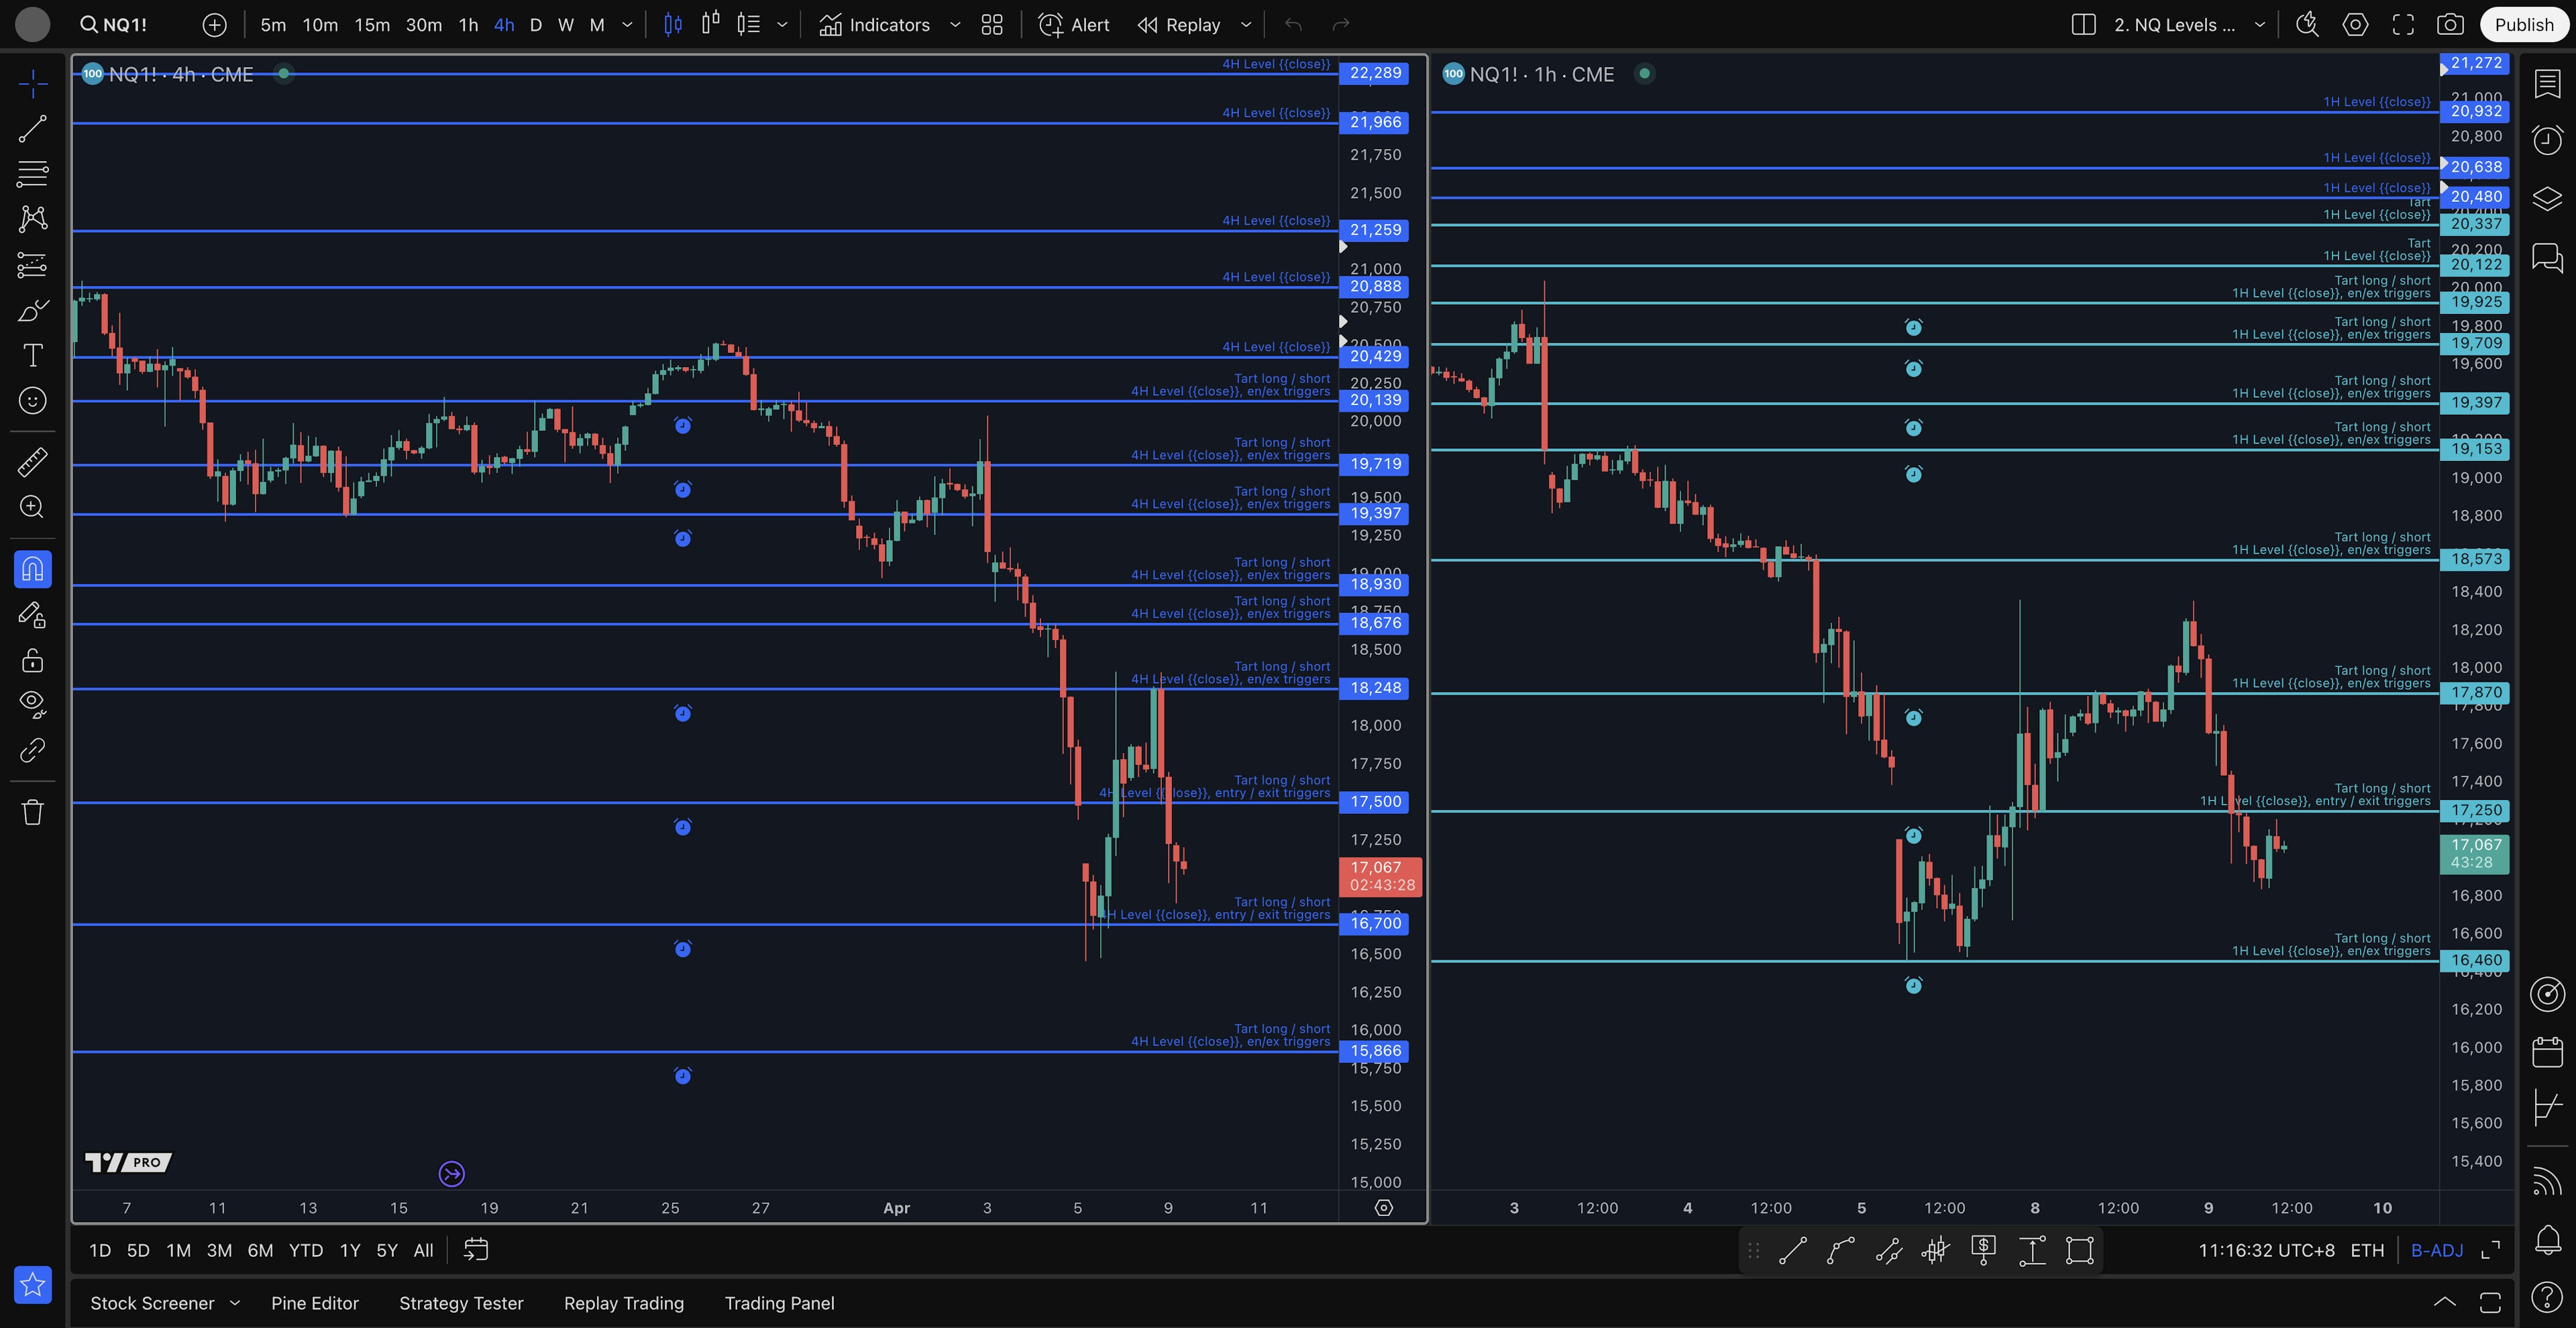Open the Measure ruler tool
Image resolution: width=2576 pixels, height=1328 pixels.
[x=32, y=462]
